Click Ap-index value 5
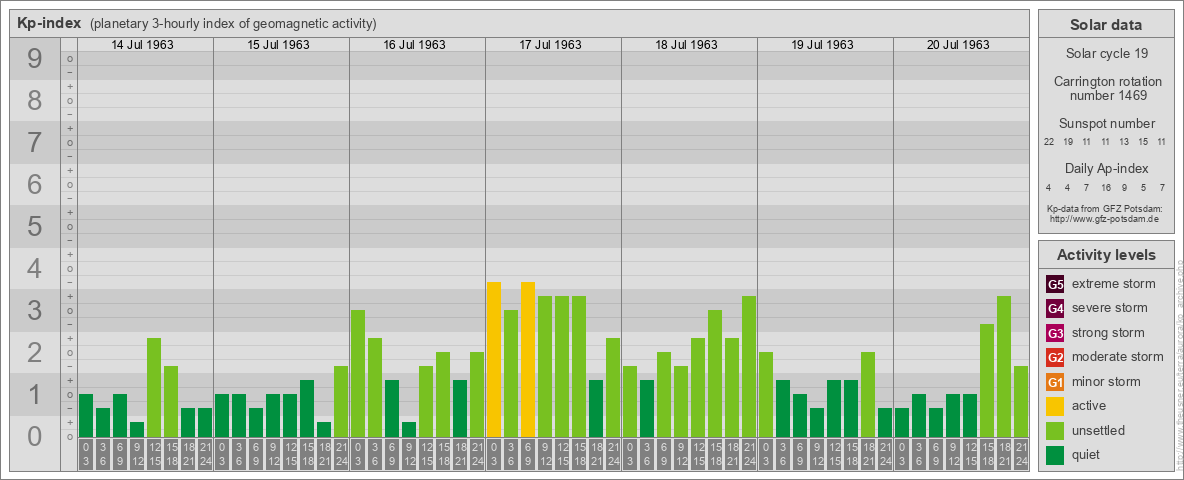Screen dimensions: 1184x480 click(x=1143, y=187)
